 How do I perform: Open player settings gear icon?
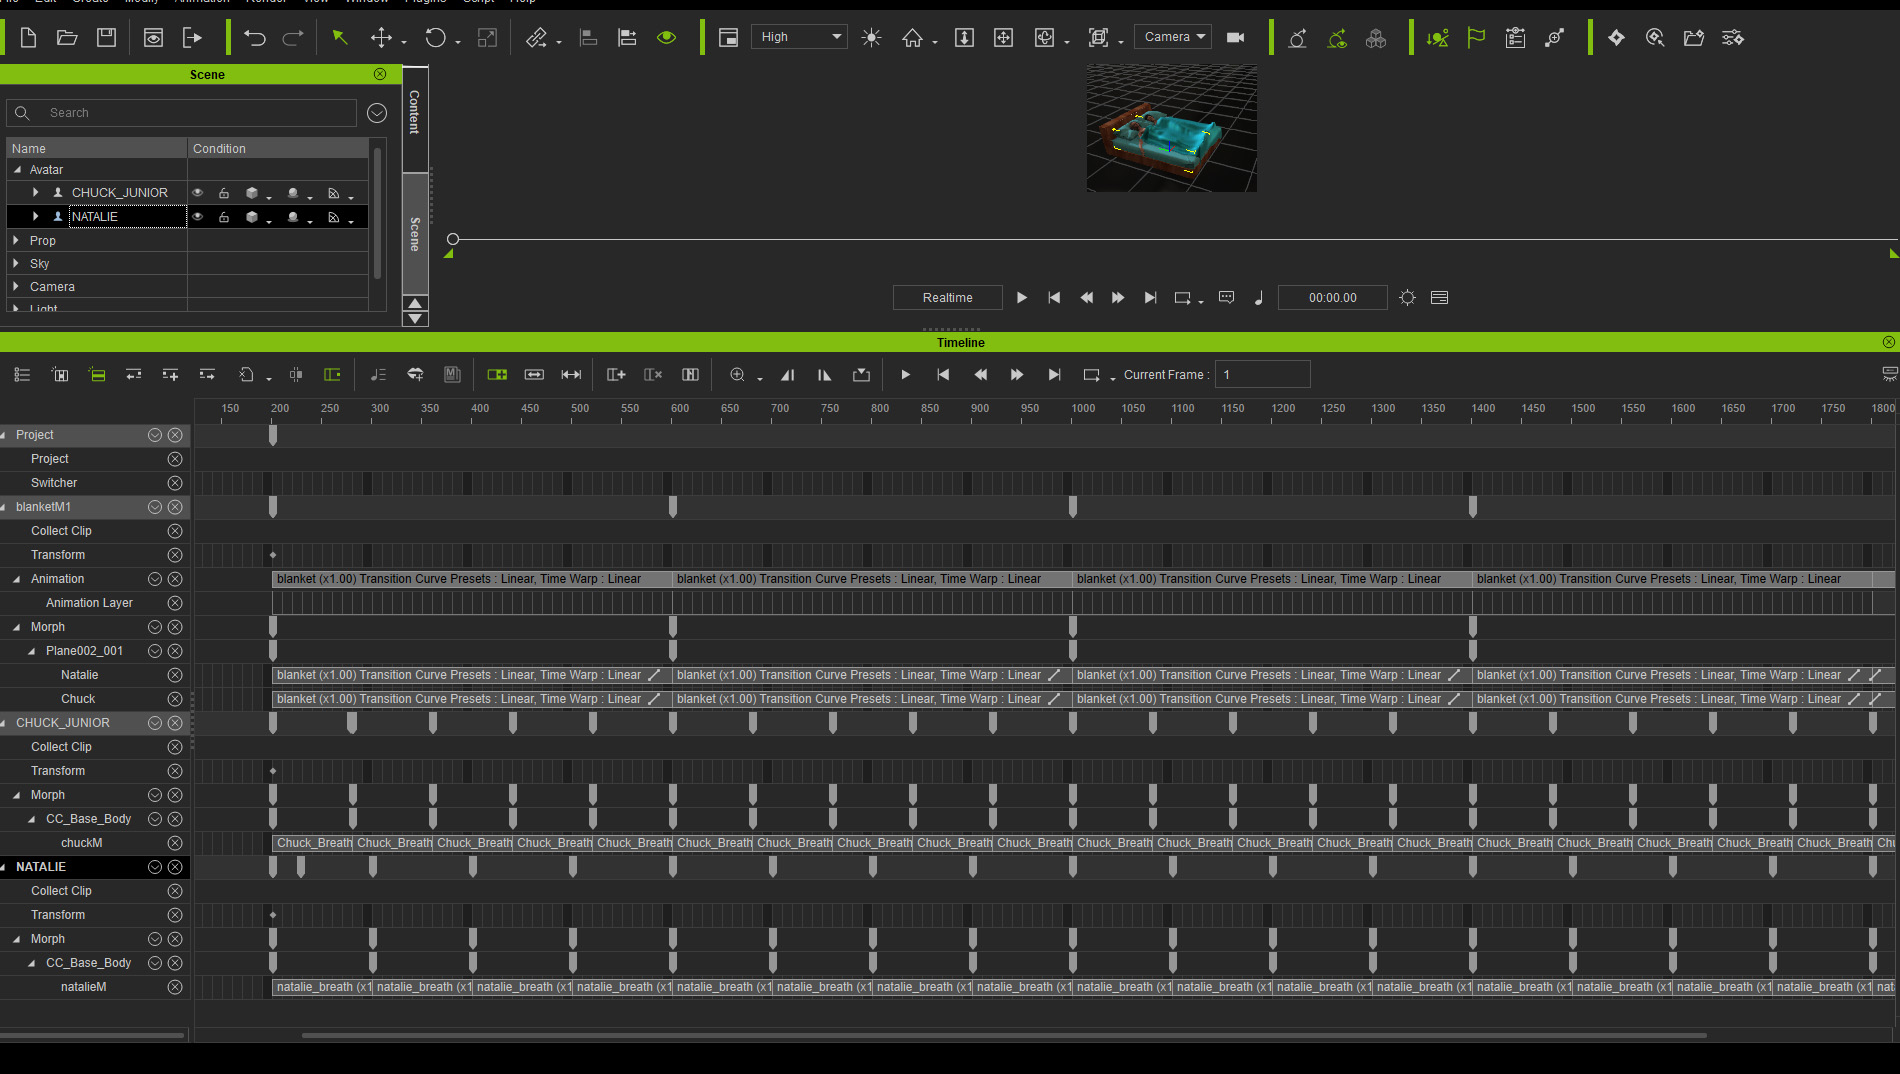click(x=1407, y=298)
